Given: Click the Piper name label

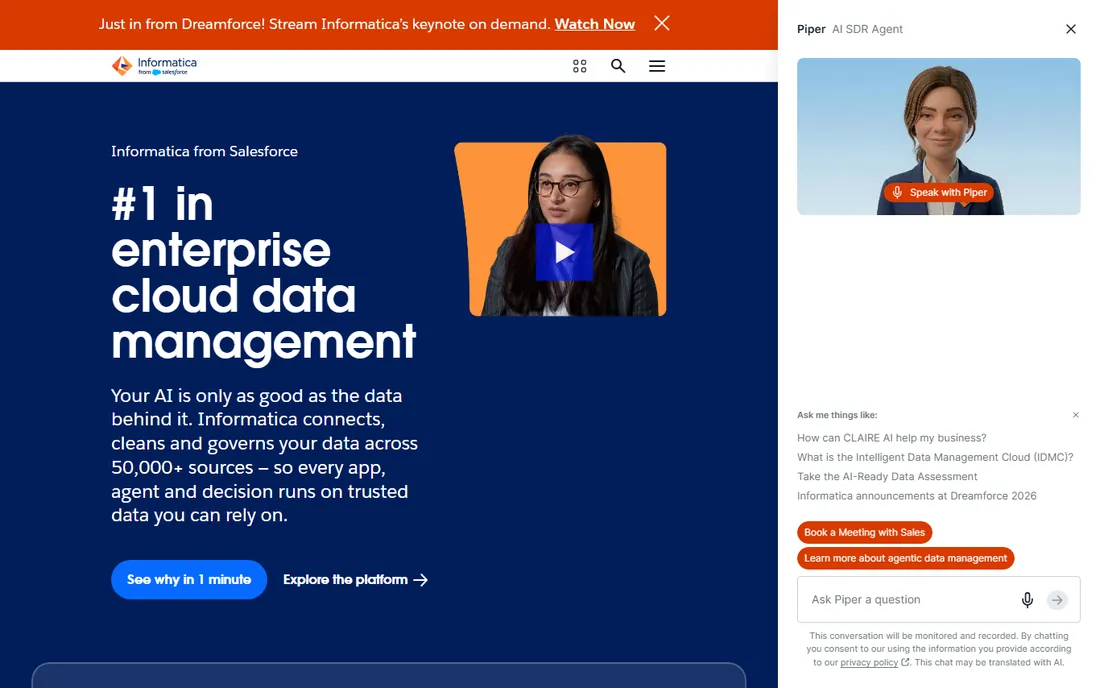Looking at the screenshot, I should click(x=811, y=29).
